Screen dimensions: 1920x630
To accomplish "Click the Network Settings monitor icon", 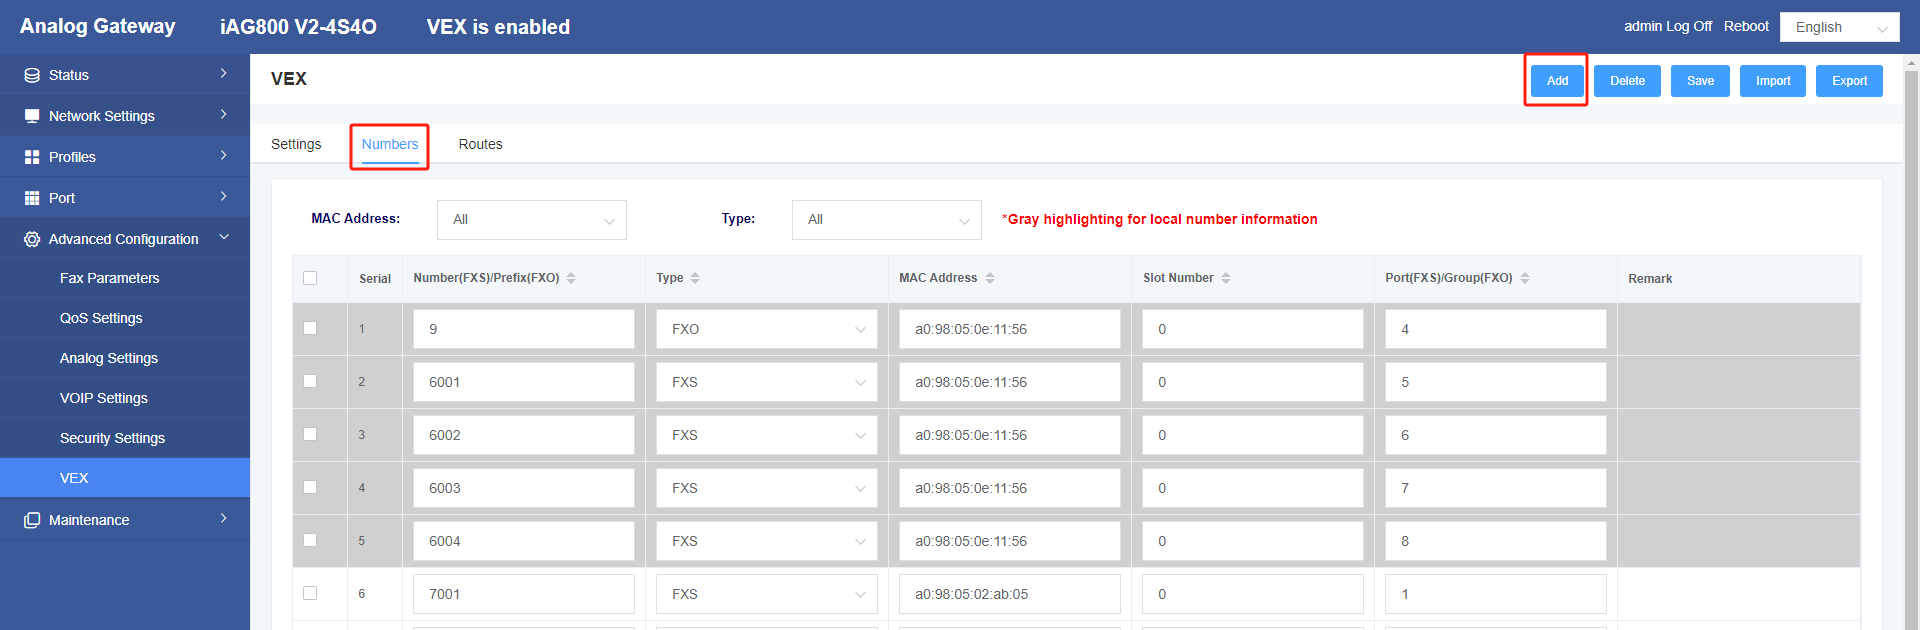I will 32,116.
